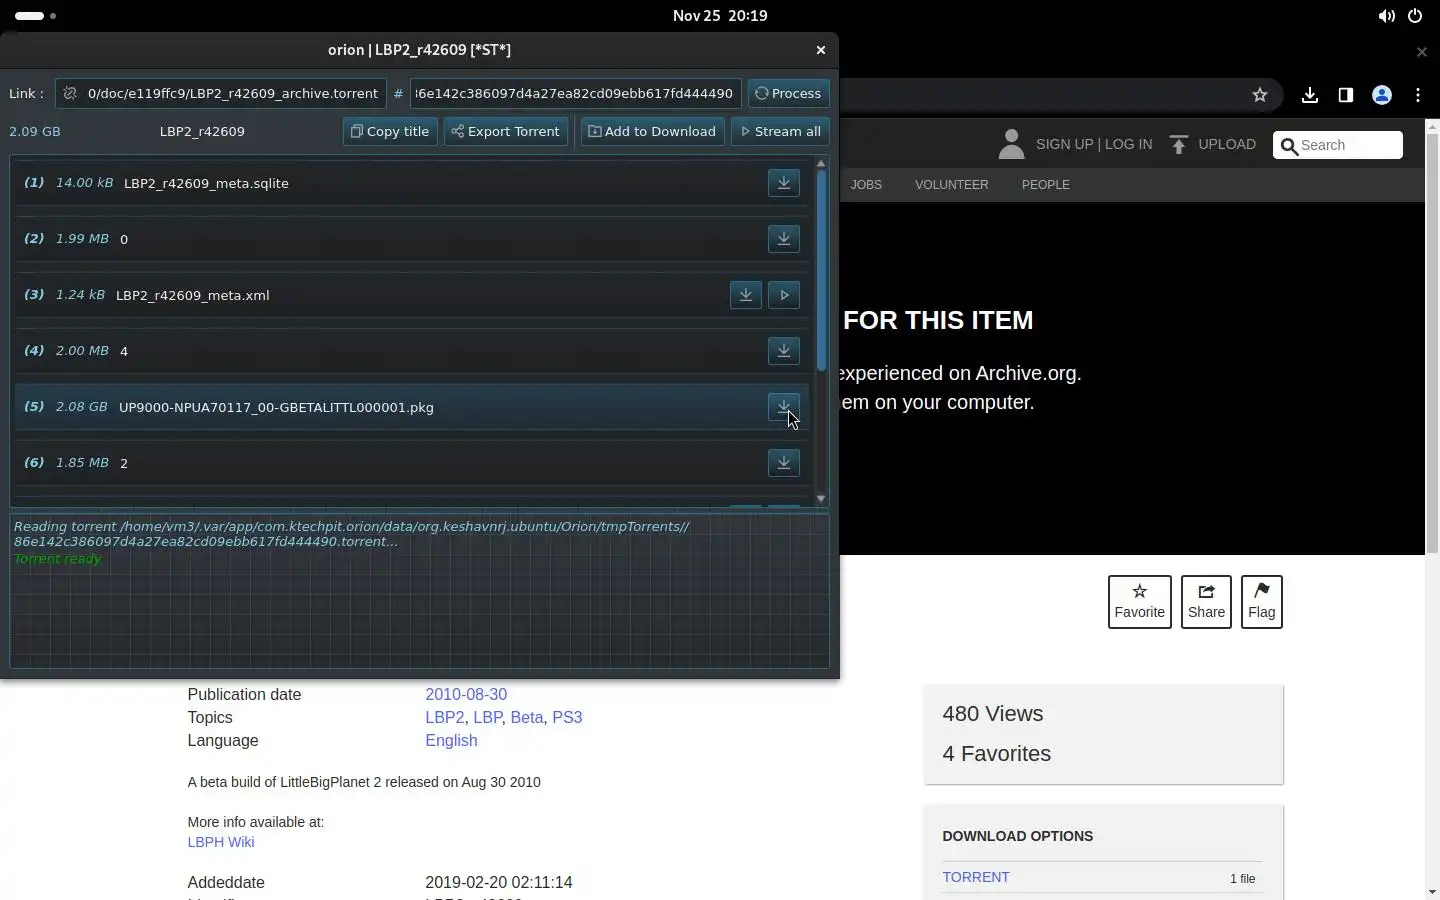Select the UP9000-NPUA70117_00-GBETALITTL000001.pkg name
The height and width of the screenshot is (900, 1440).
[x=276, y=407]
